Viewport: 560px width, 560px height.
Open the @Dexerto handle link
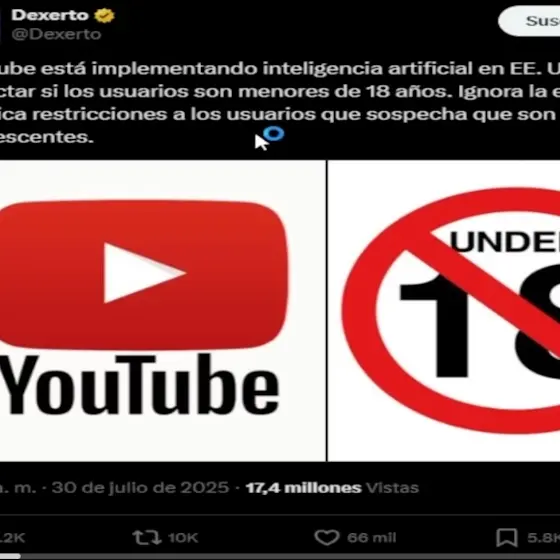(56, 34)
